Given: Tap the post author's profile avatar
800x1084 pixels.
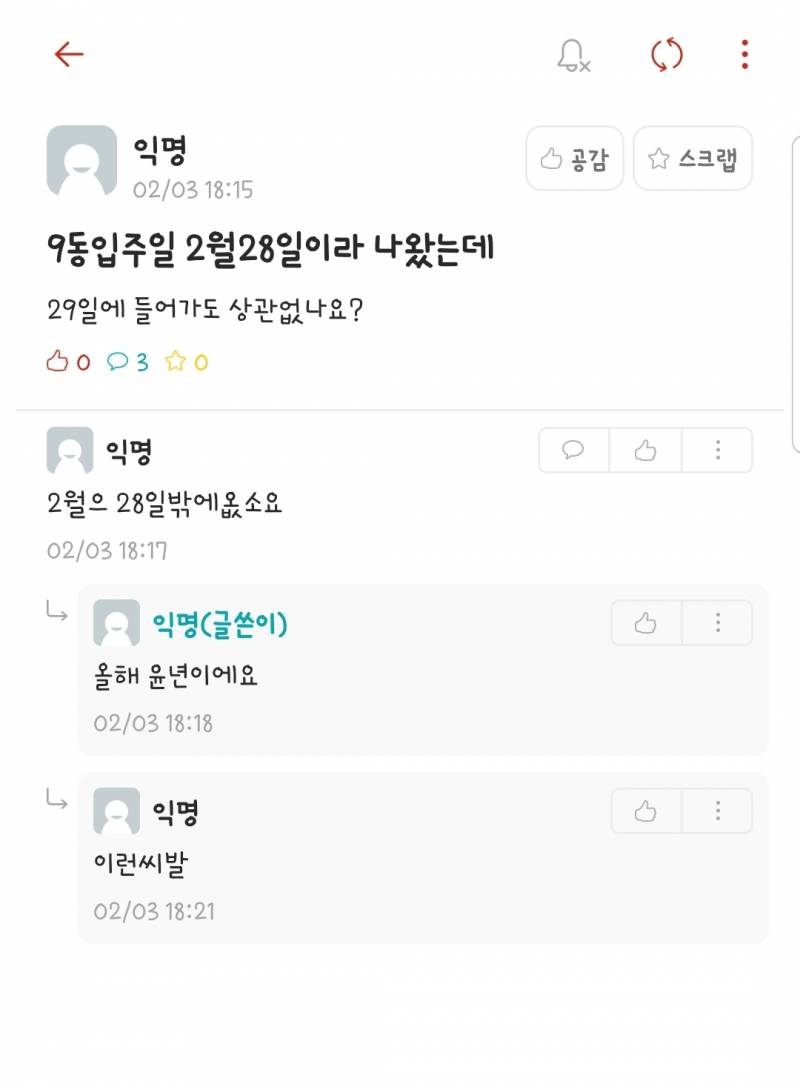Looking at the screenshot, I should tap(80, 160).
